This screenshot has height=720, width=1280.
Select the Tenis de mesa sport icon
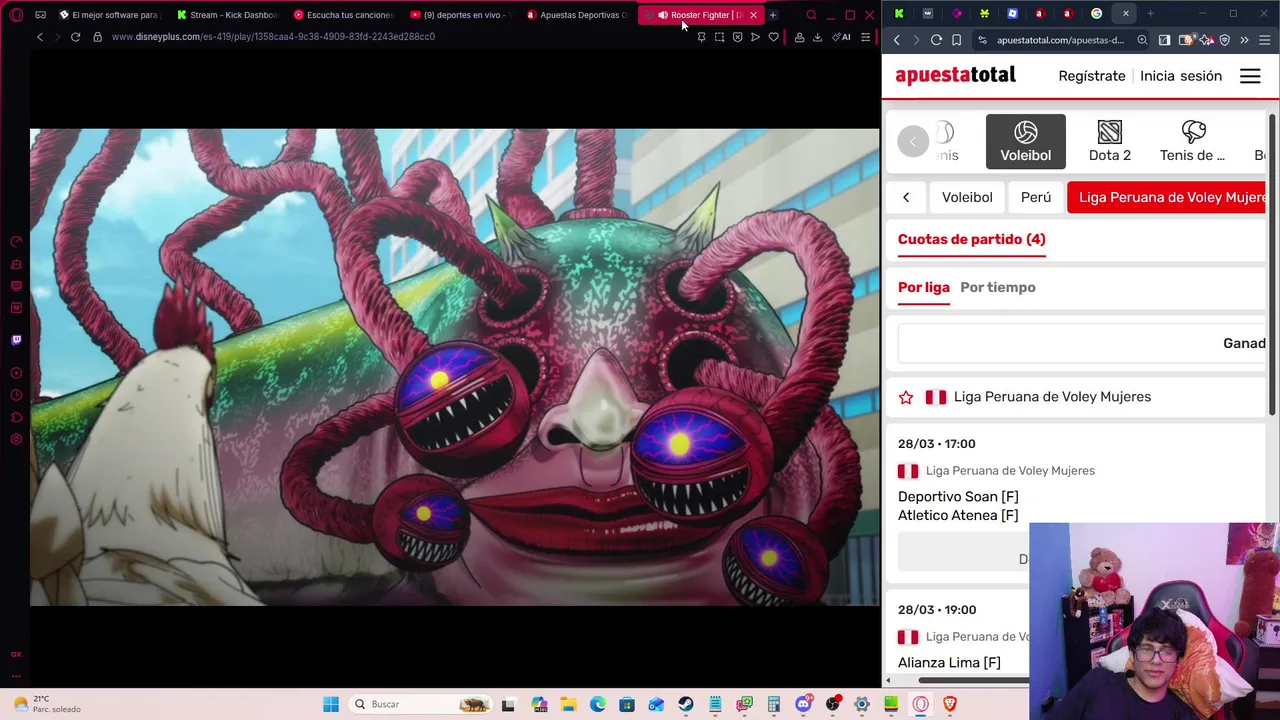[x=1192, y=141]
